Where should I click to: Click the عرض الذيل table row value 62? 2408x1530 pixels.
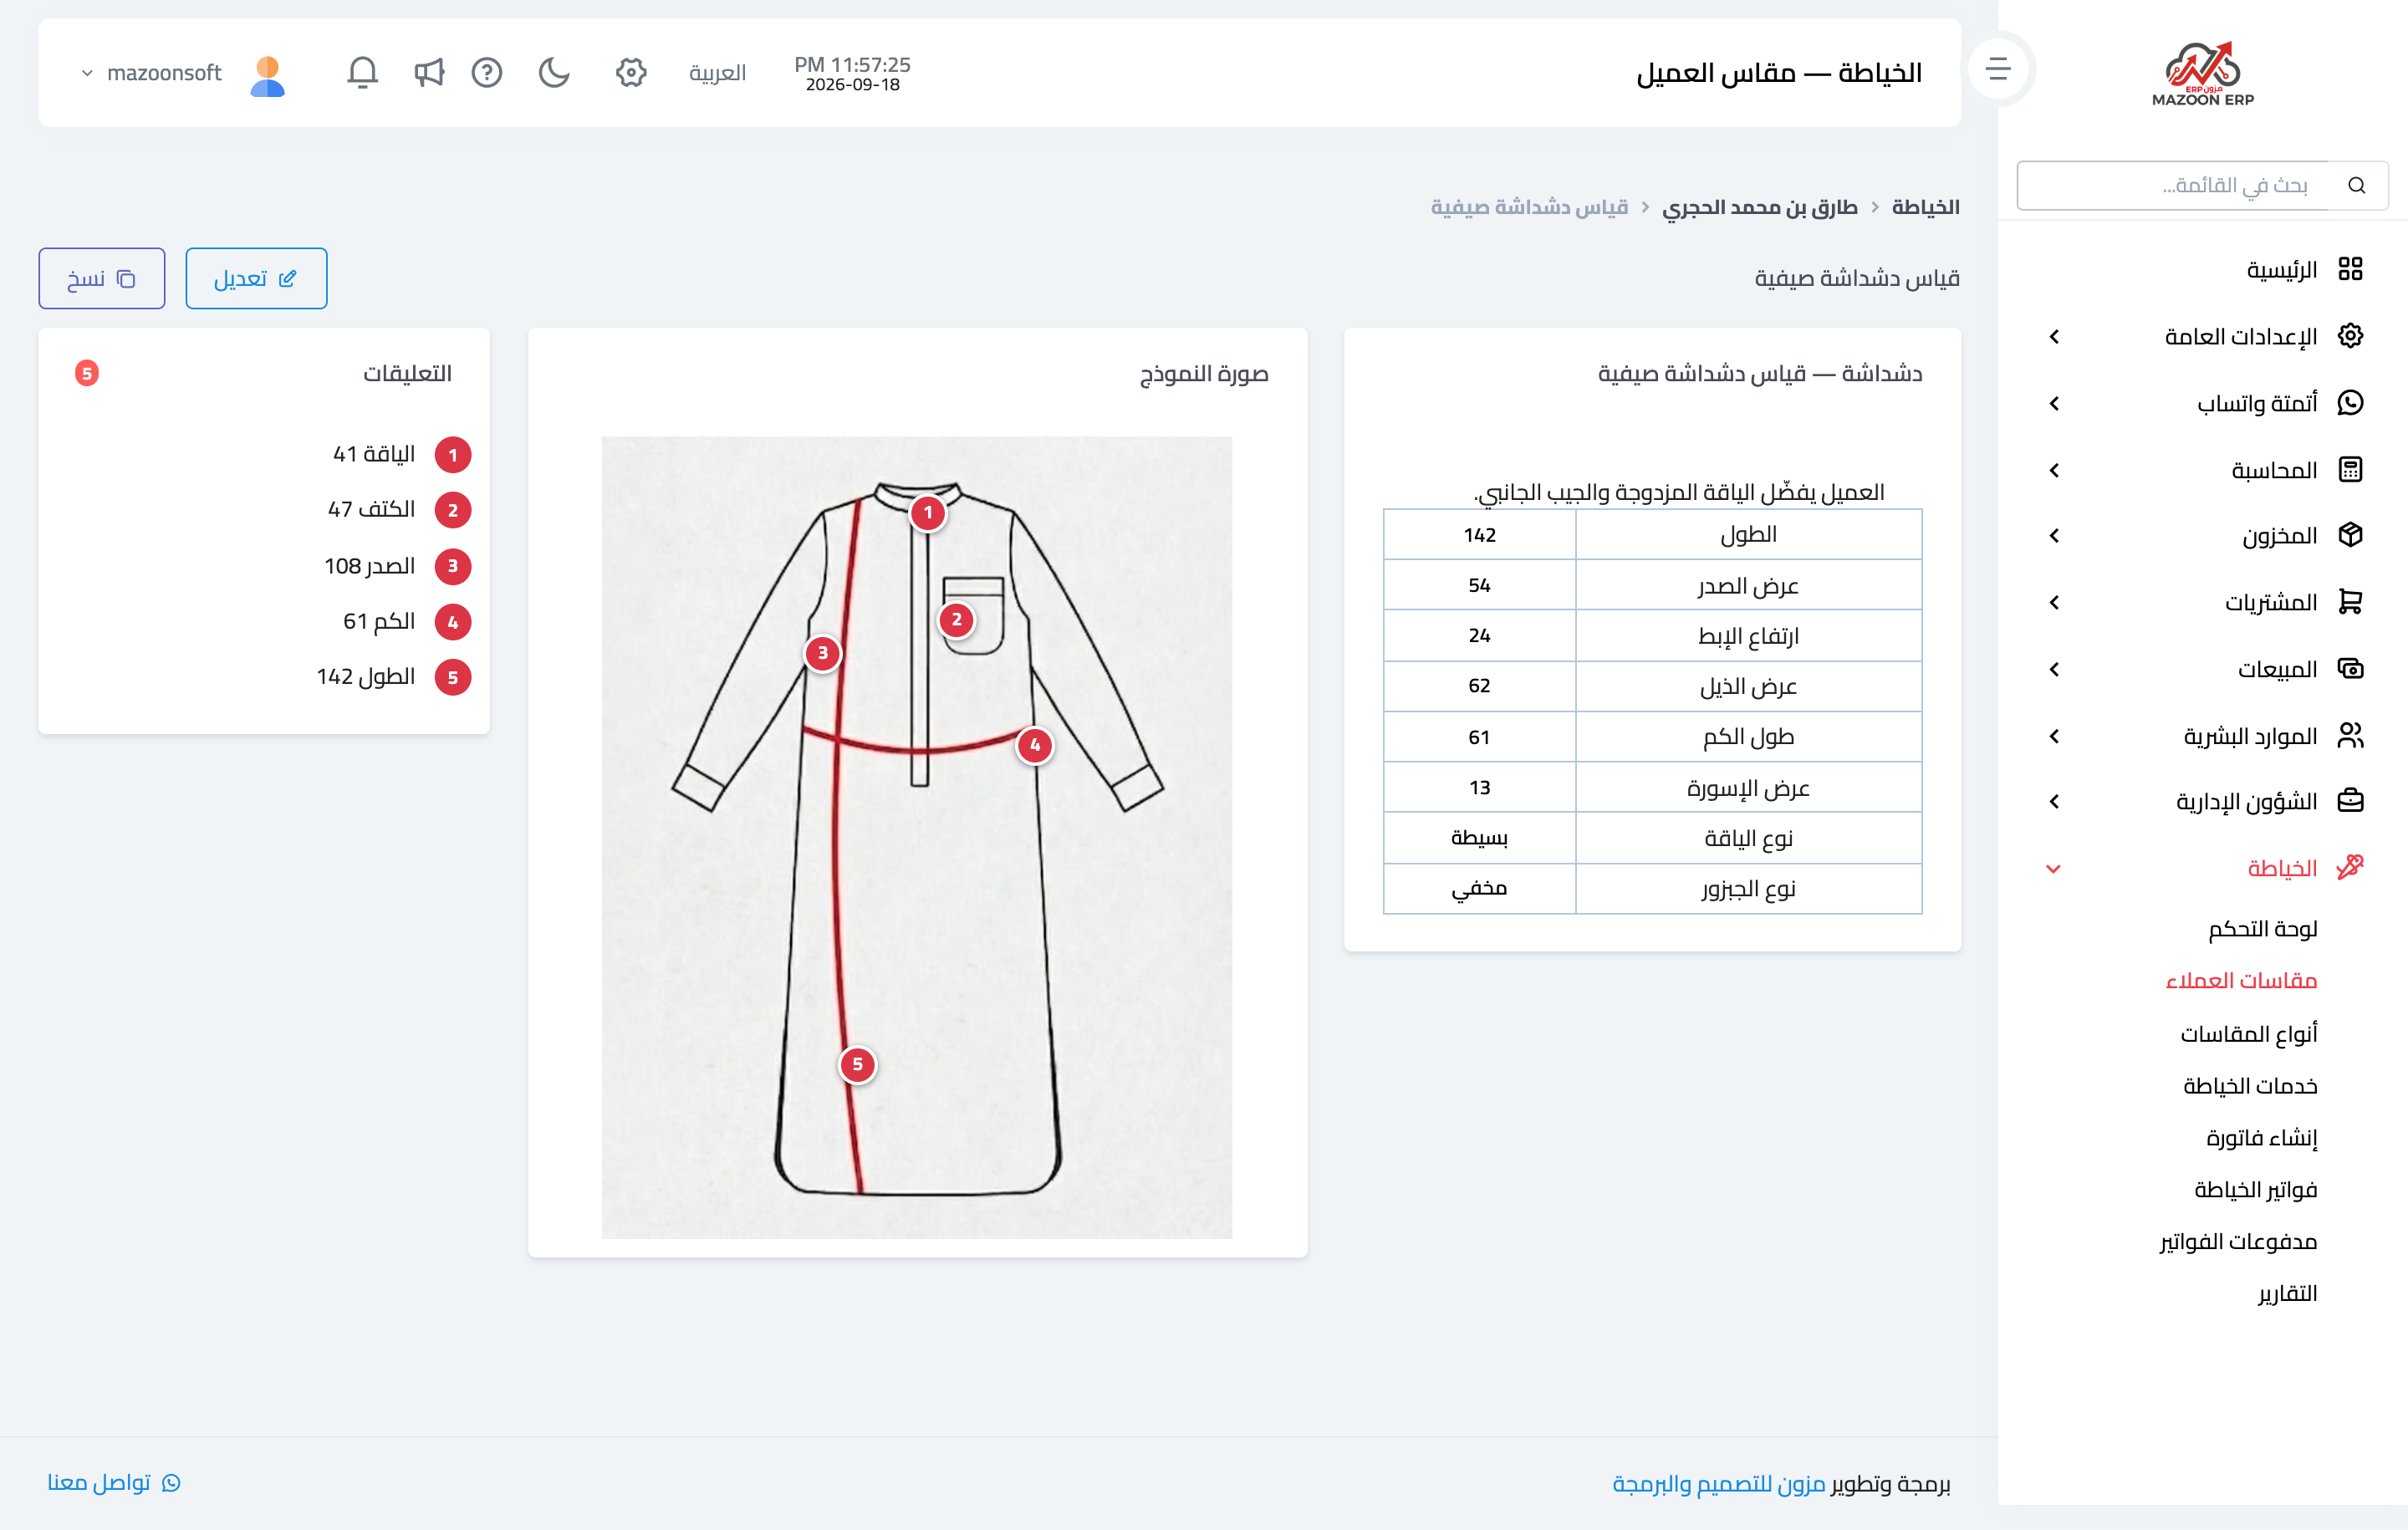click(x=1479, y=686)
